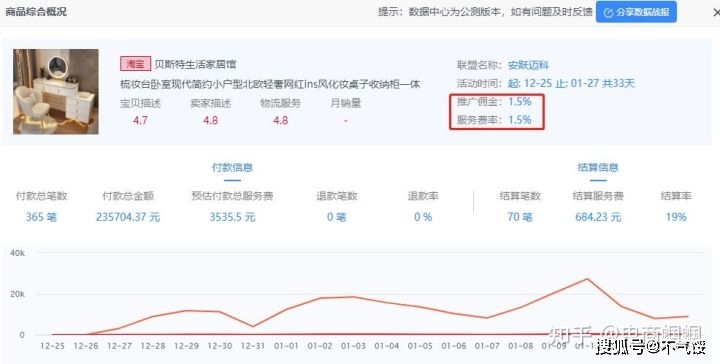
Task: Click the 淘宝 platform tag
Action: [x=135, y=64]
